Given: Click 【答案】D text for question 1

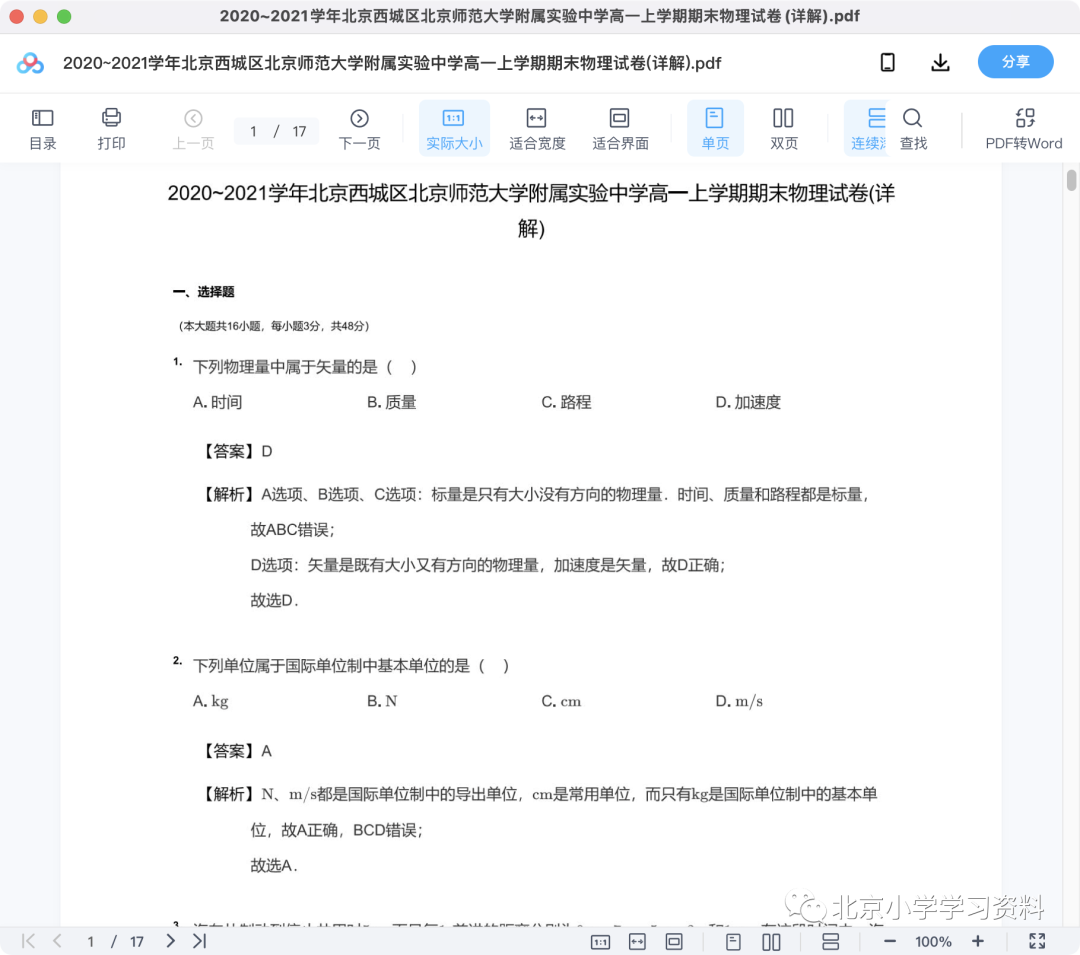Looking at the screenshot, I should (236, 452).
